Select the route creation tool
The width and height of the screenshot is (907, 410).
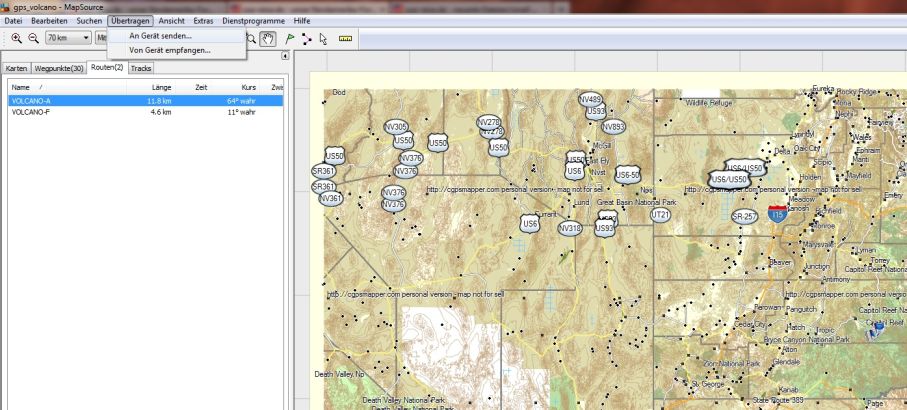coord(306,39)
